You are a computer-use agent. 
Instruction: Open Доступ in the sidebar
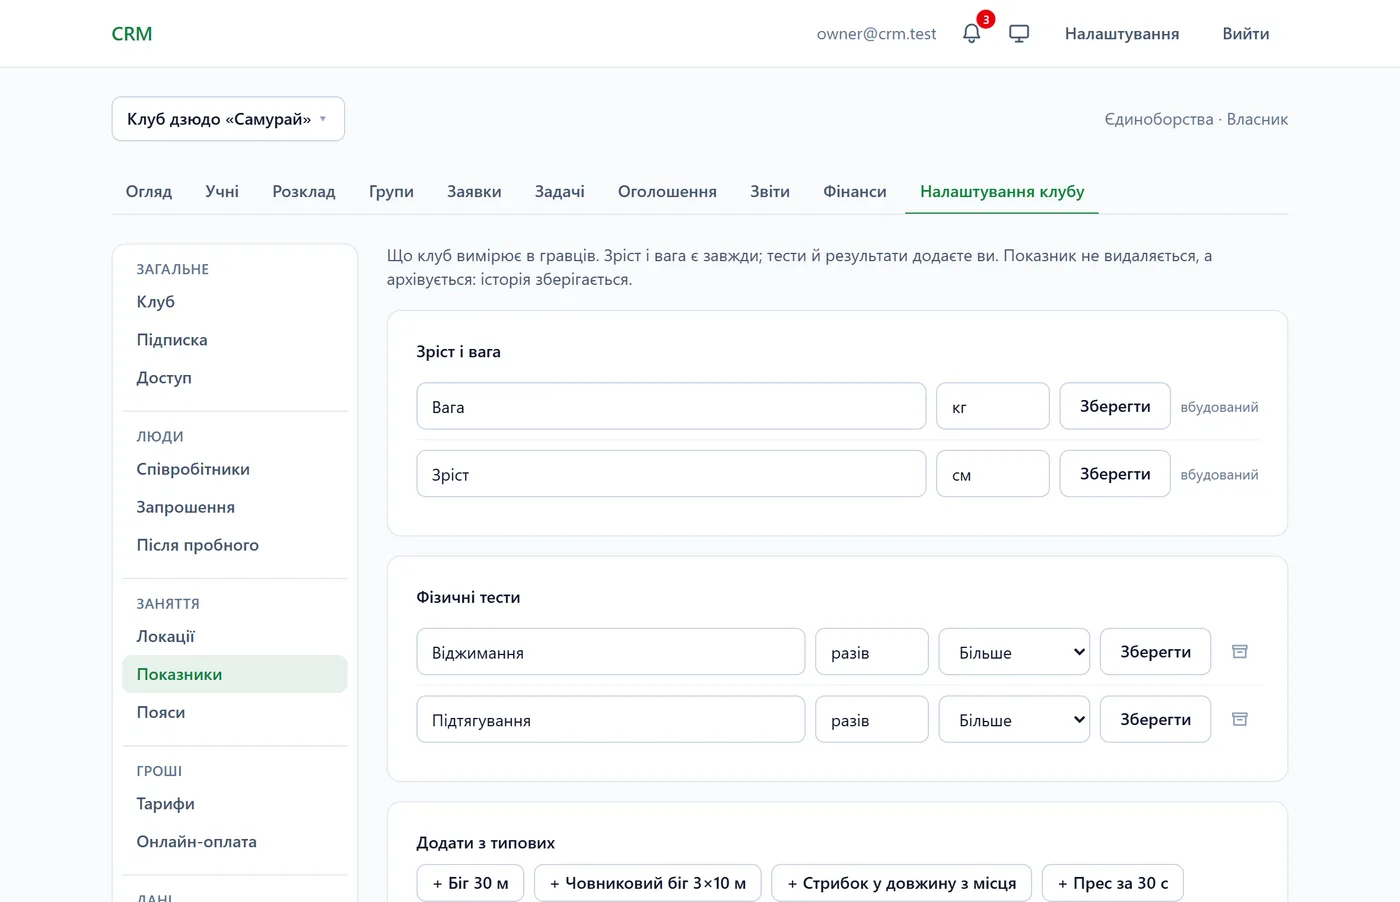[235, 378]
